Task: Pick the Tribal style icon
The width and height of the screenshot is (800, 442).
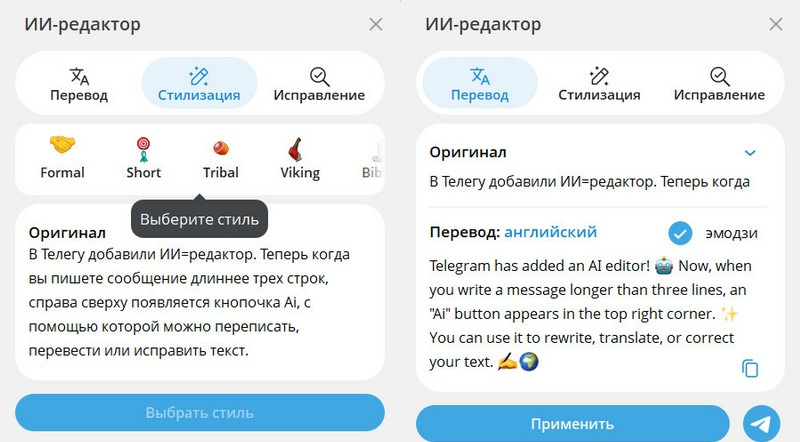Action: tap(221, 156)
